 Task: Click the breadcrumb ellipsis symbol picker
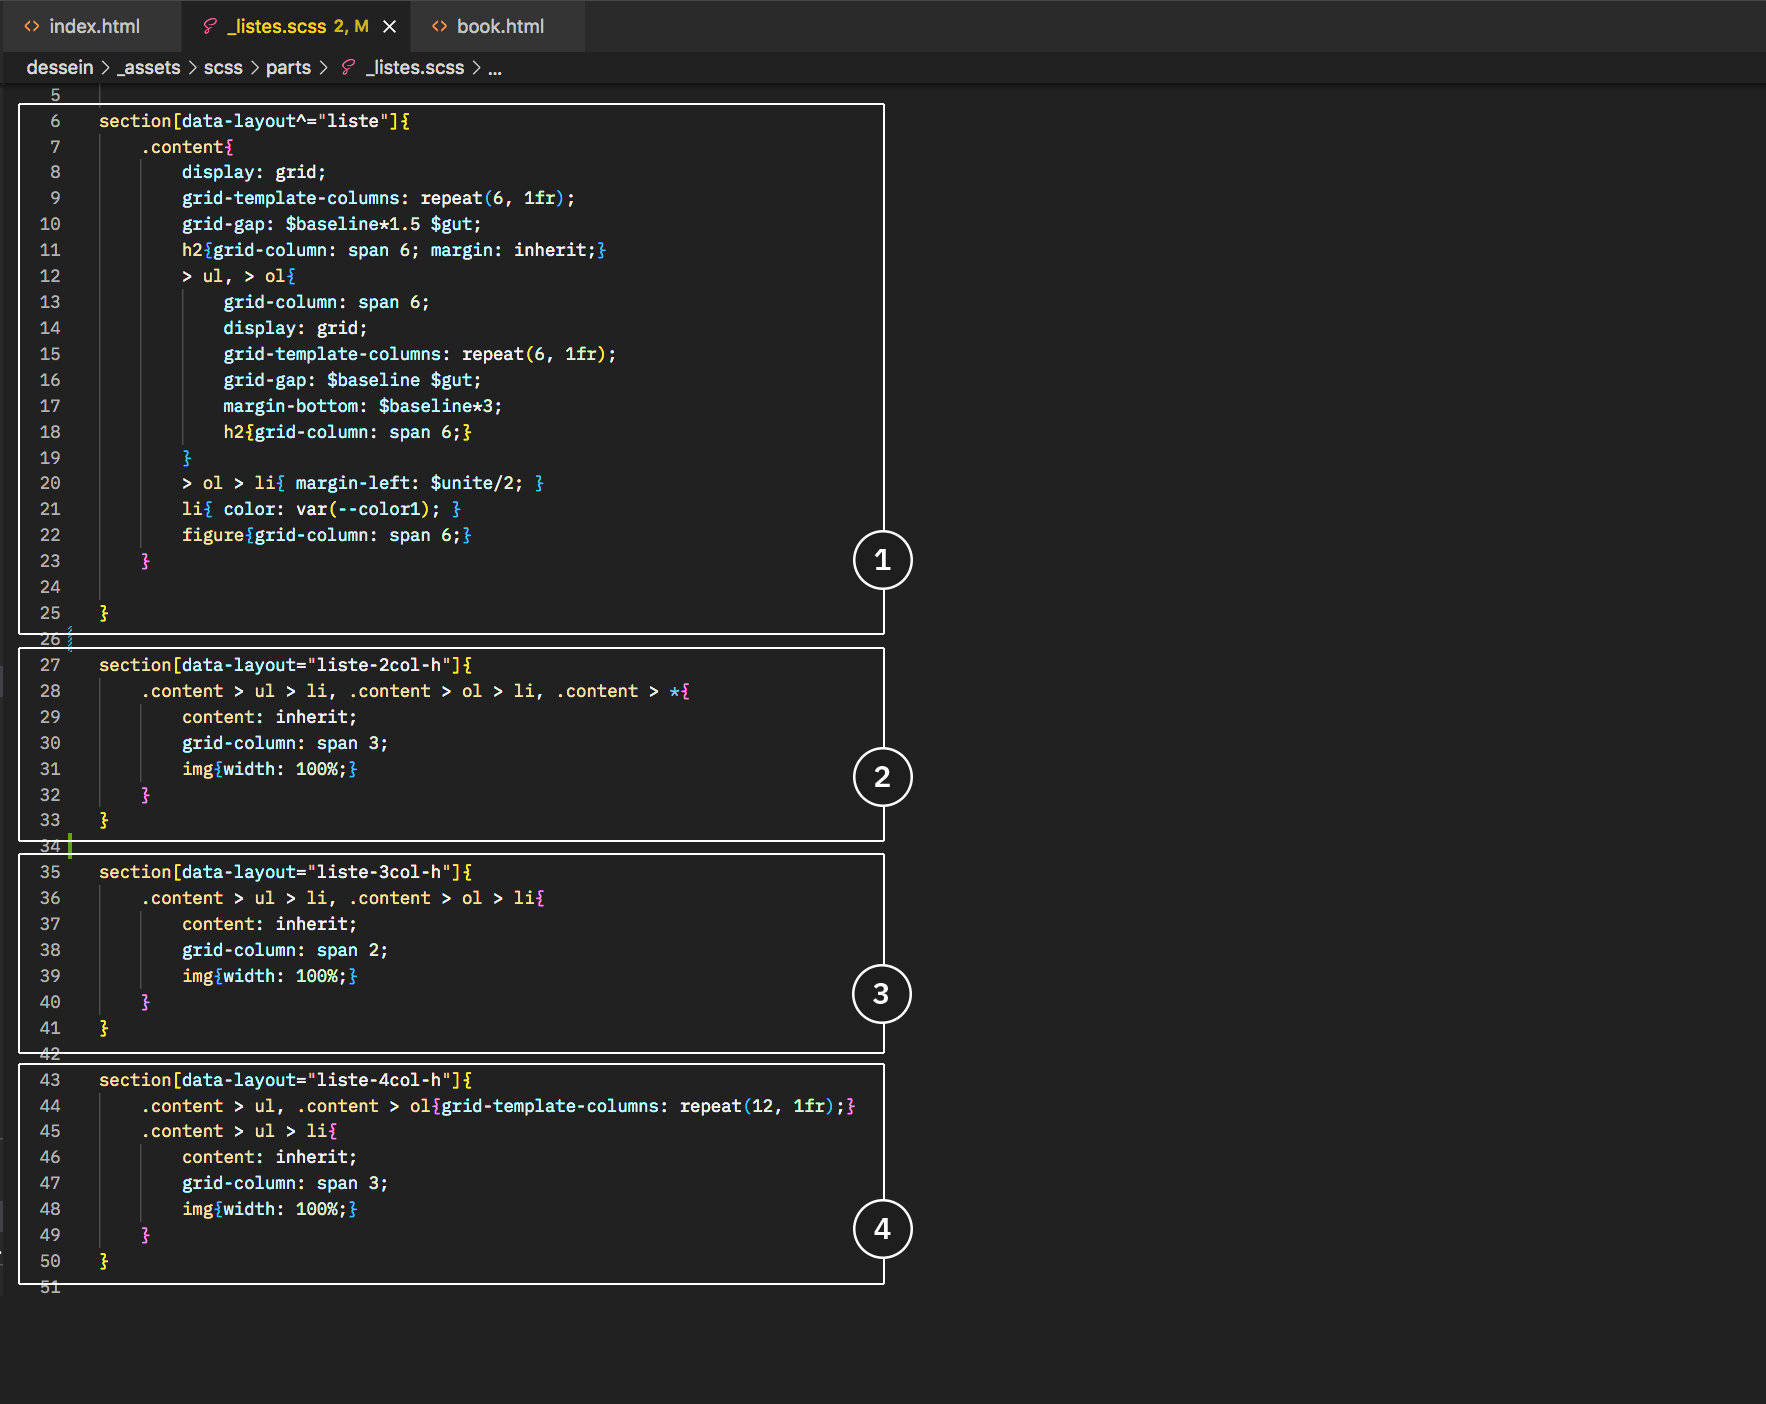click(x=494, y=67)
